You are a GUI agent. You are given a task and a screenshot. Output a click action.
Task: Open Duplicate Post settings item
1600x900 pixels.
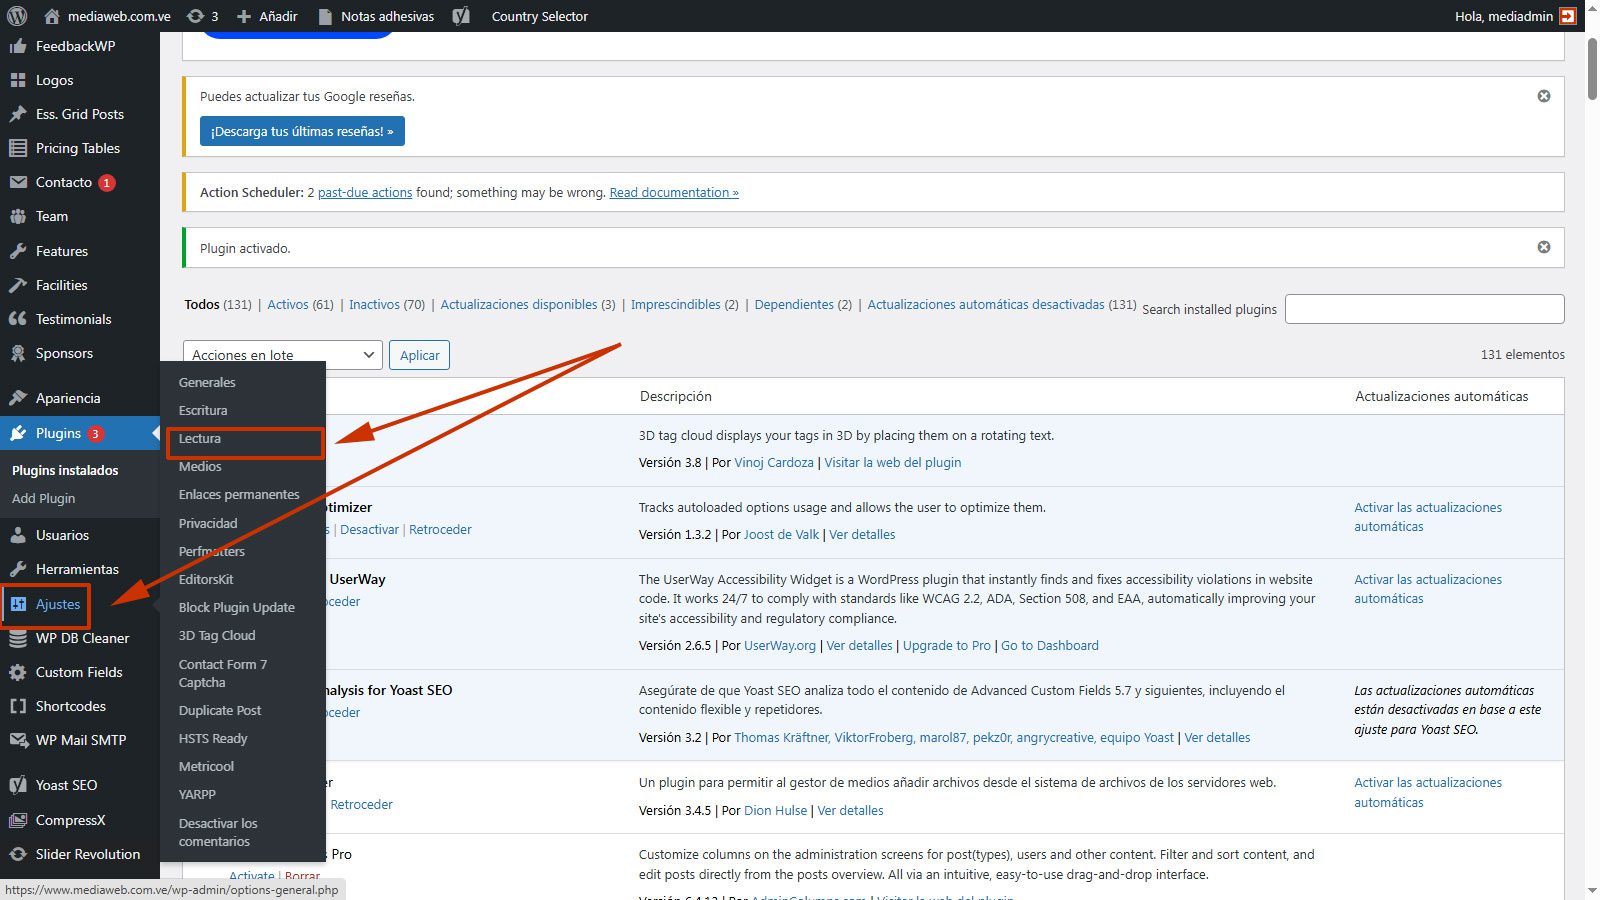tap(220, 710)
